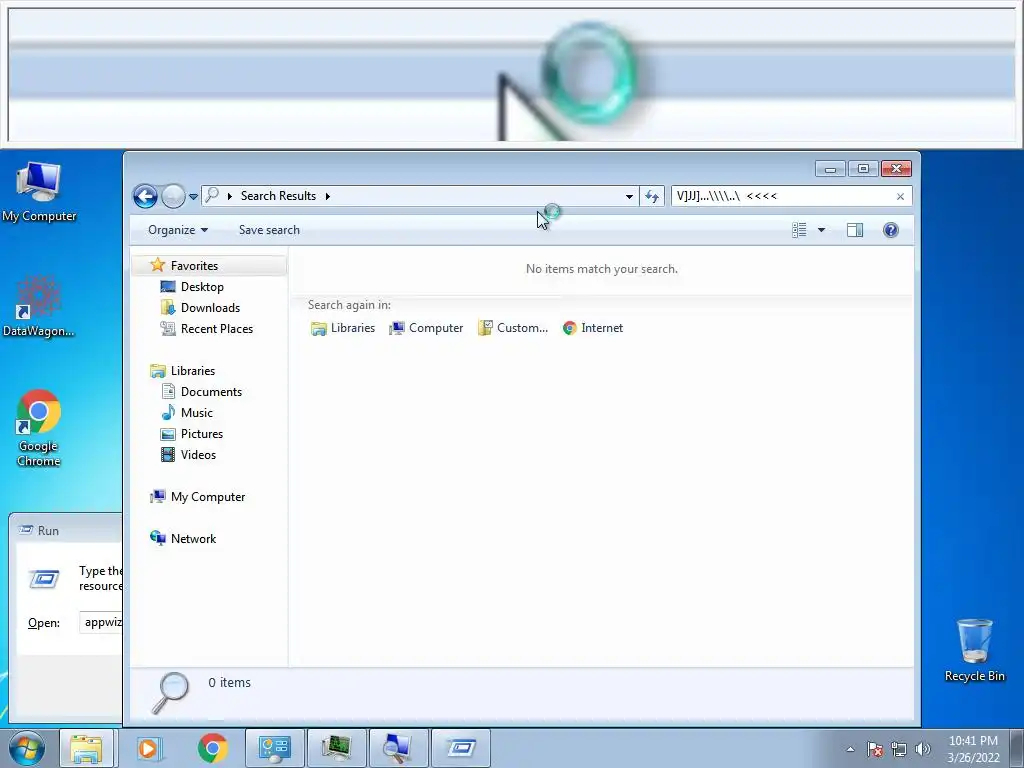Image resolution: width=1024 pixels, height=768 pixels.
Task: Click the Recycle Bin desktop icon
Action: coord(974,650)
